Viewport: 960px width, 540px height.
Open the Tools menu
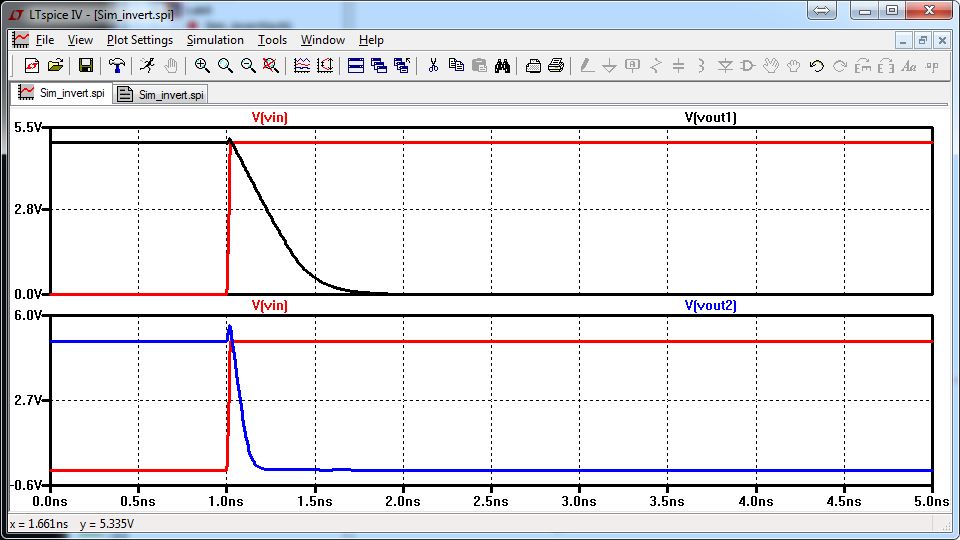pyautogui.click(x=272, y=40)
